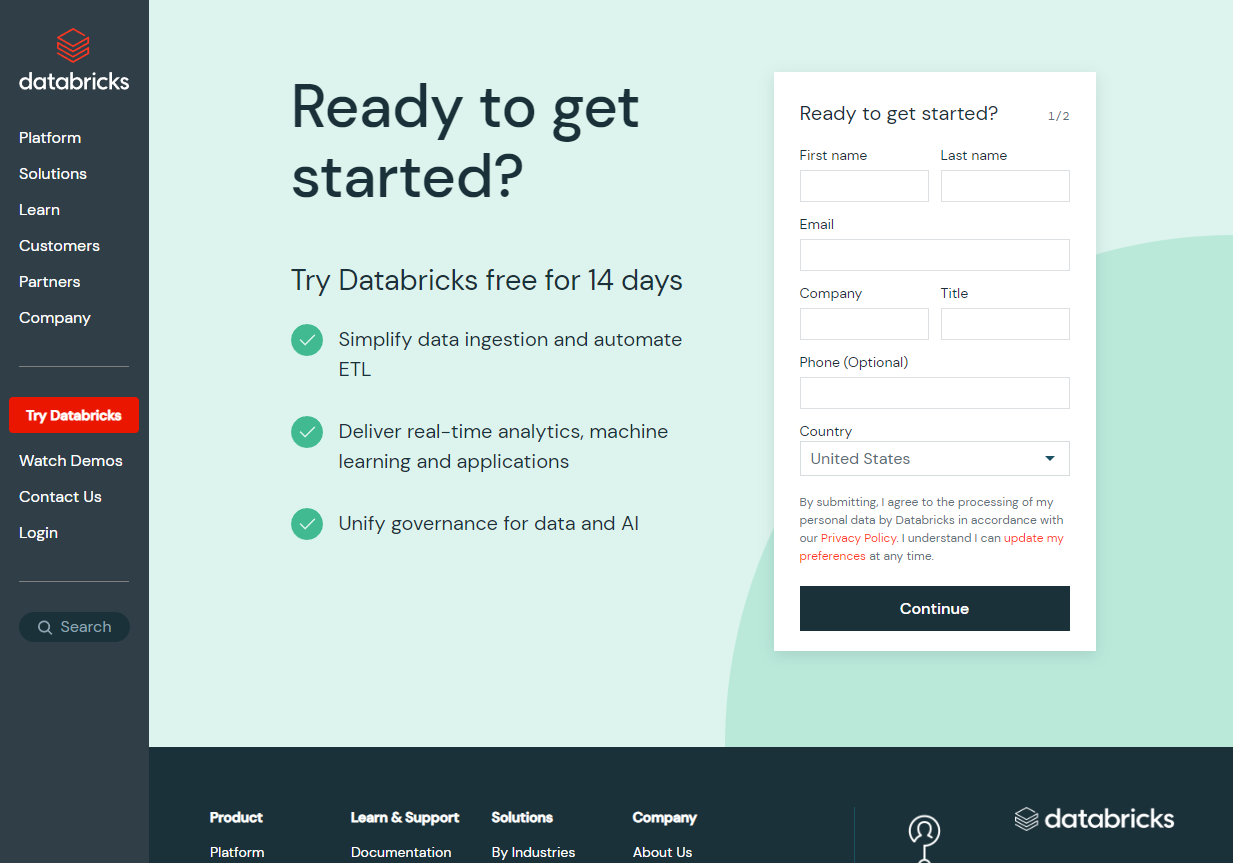
Task: Click checkmark icon beside Deliver real-time analytics
Action: [307, 432]
